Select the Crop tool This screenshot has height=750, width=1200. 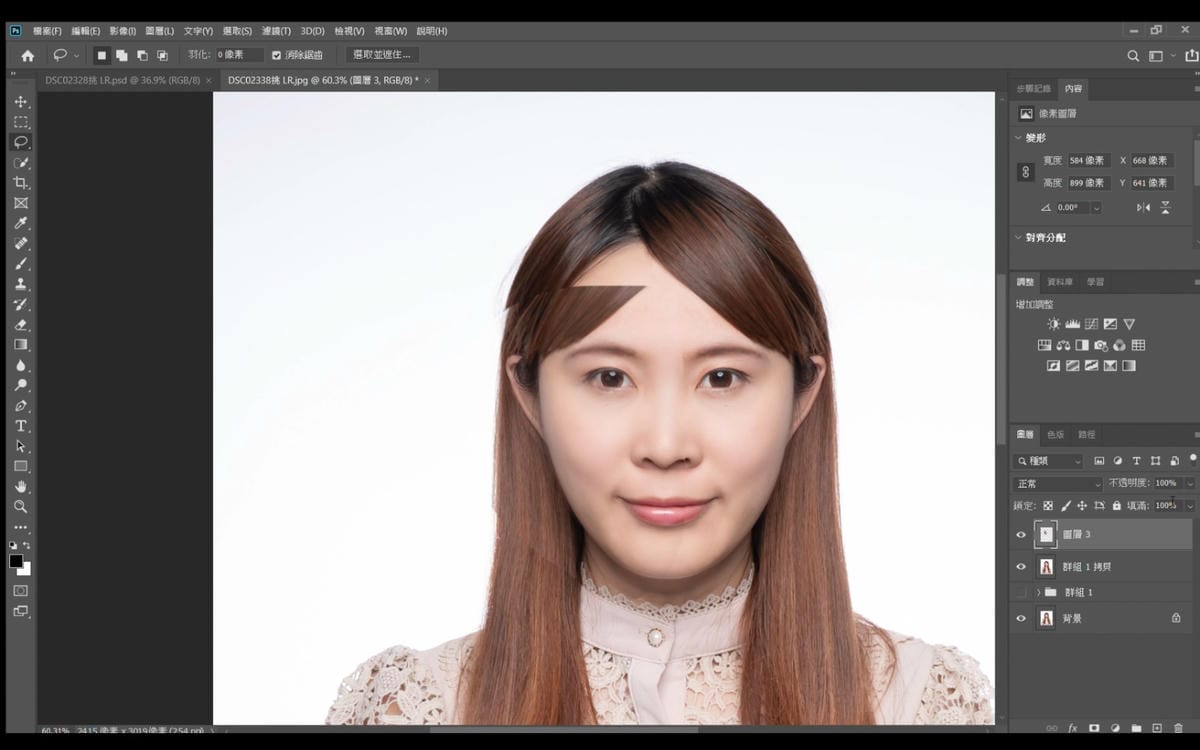(x=20, y=183)
